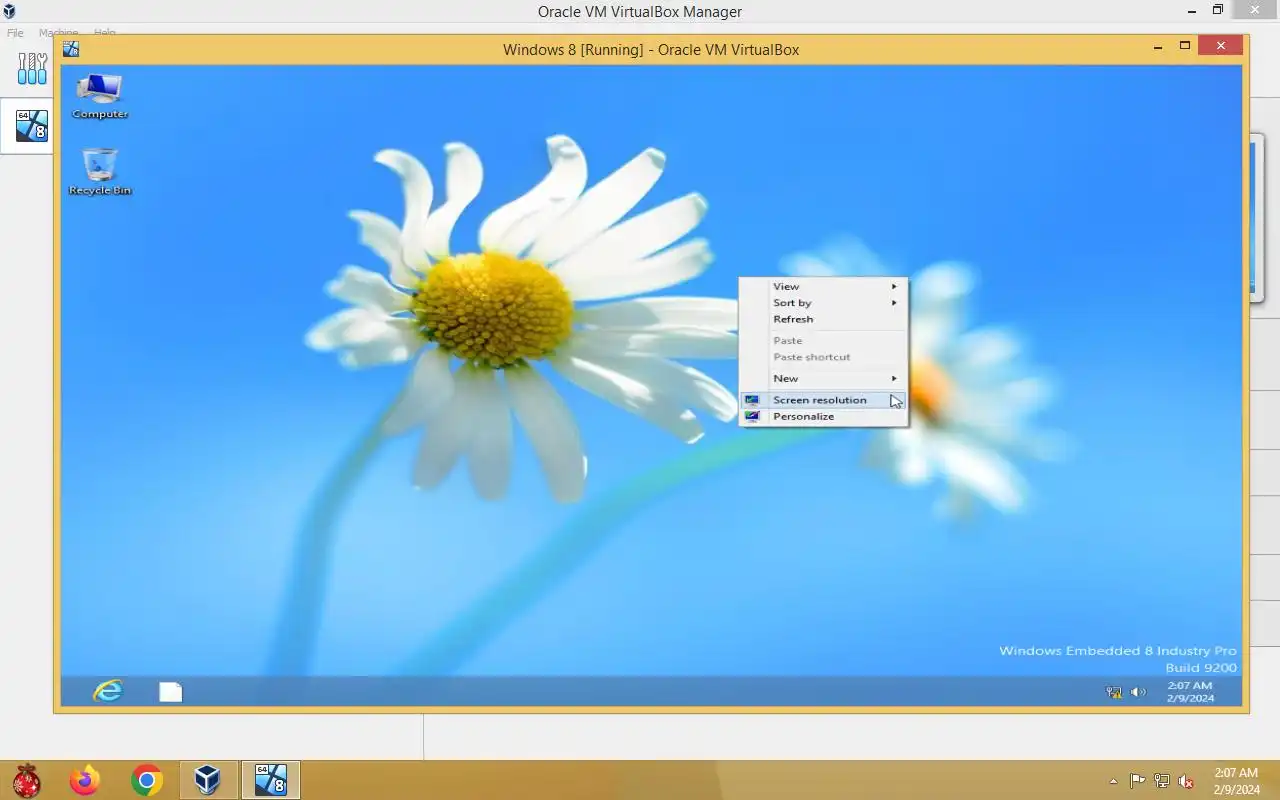The width and height of the screenshot is (1280, 800).
Task: Switch to VirtualBox Manager on host taskbar
Action: (208, 780)
